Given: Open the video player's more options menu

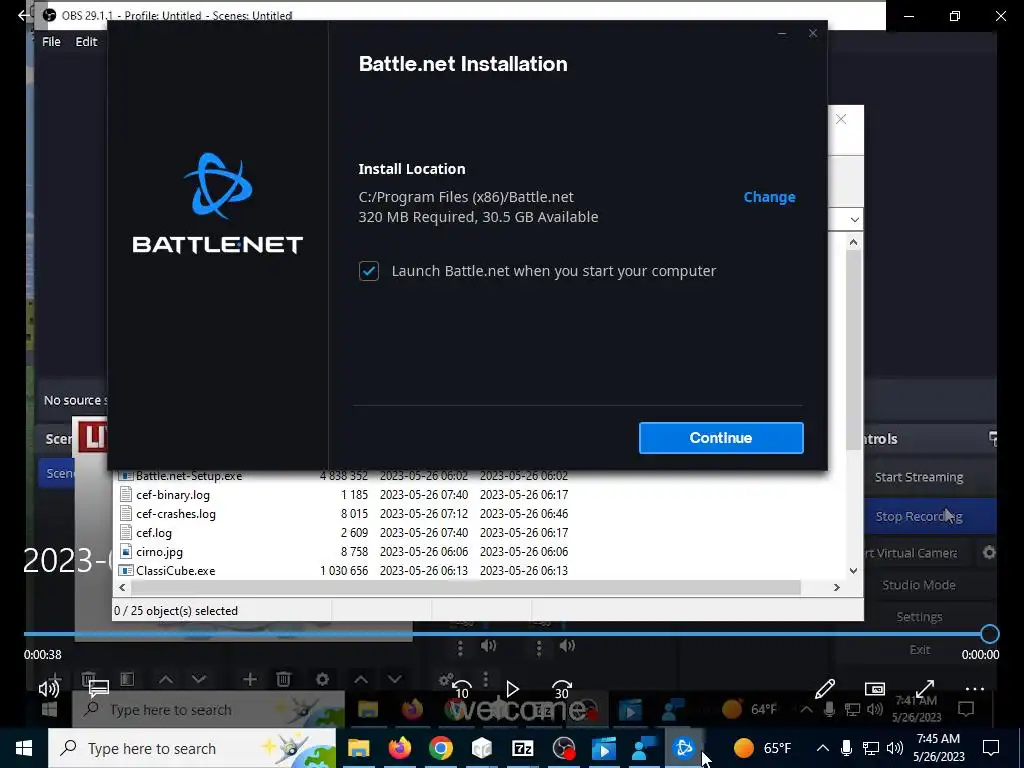Looking at the screenshot, I should click(974, 689).
